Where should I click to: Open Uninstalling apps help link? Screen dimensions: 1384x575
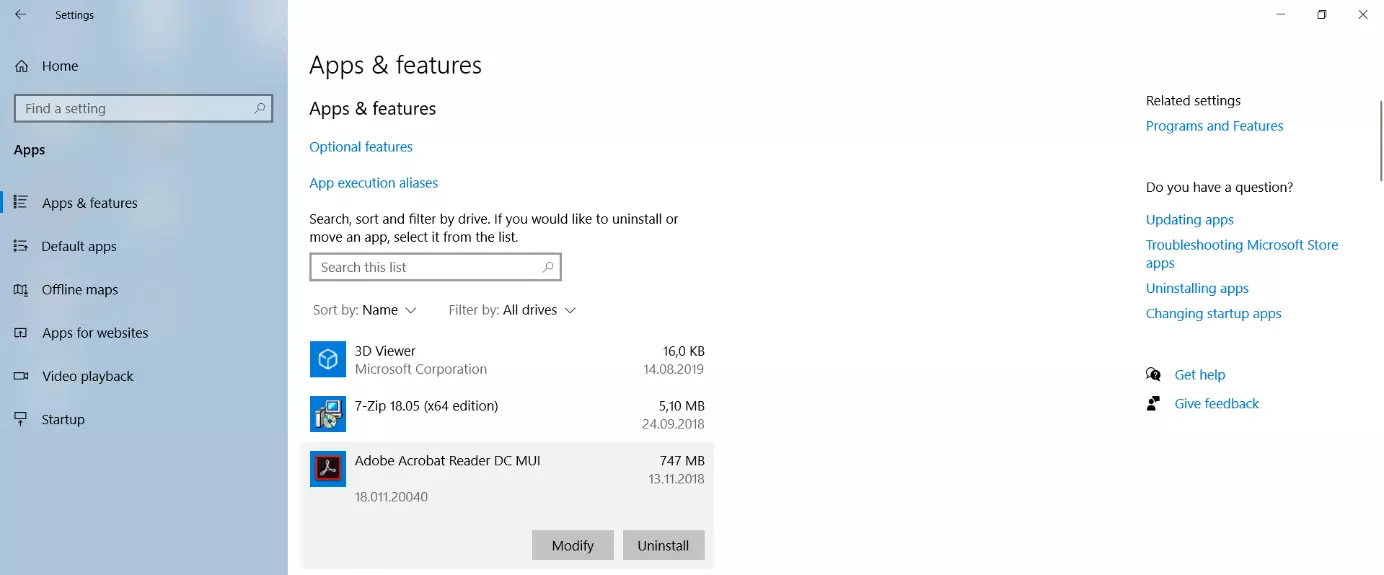coord(1197,289)
